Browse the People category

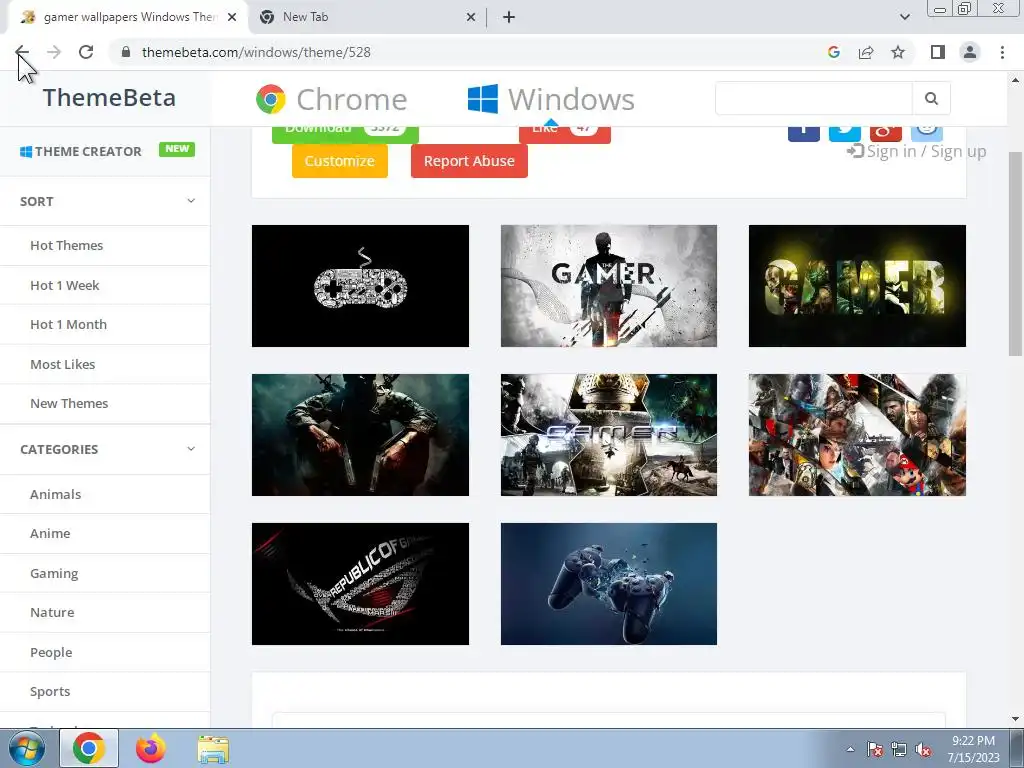pos(51,652)
